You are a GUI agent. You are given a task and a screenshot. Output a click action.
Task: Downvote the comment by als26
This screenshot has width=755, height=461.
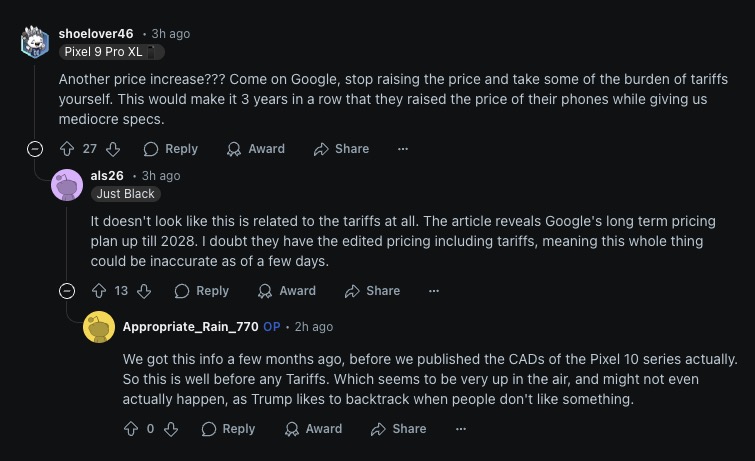click(x=144, y=291)
